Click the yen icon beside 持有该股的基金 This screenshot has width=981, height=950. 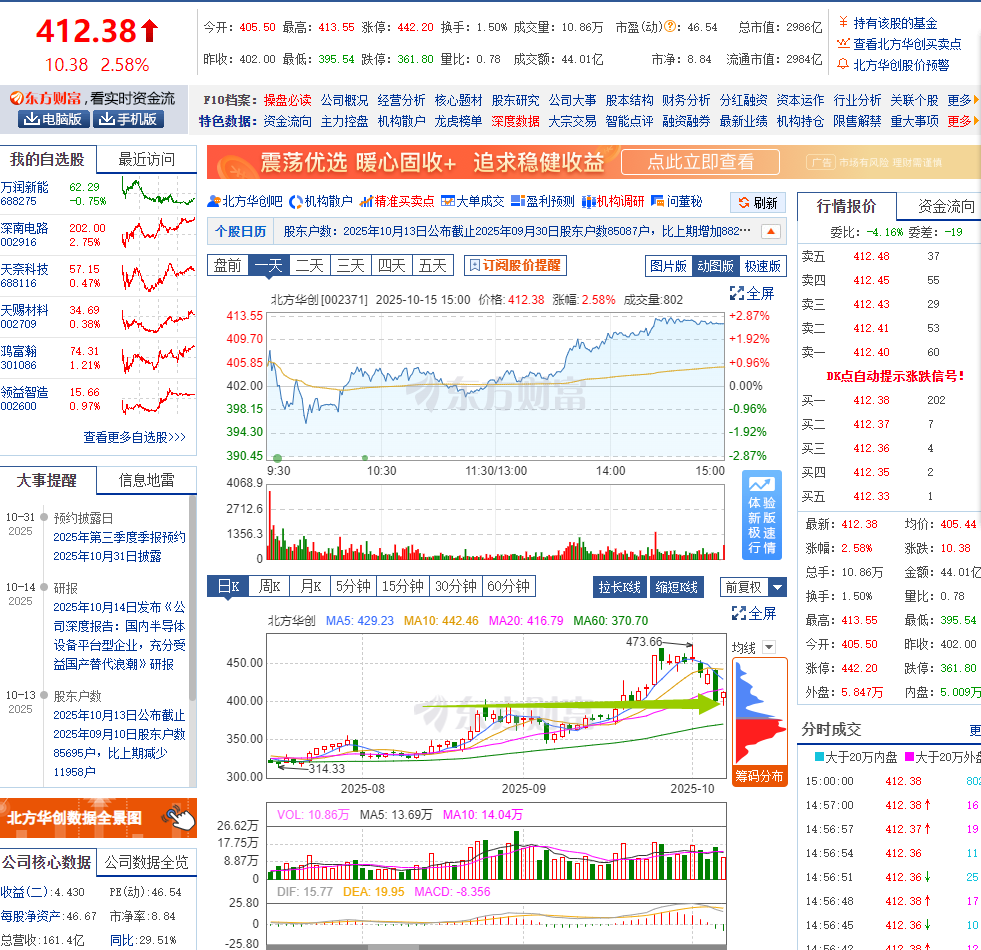coord(843,23)
